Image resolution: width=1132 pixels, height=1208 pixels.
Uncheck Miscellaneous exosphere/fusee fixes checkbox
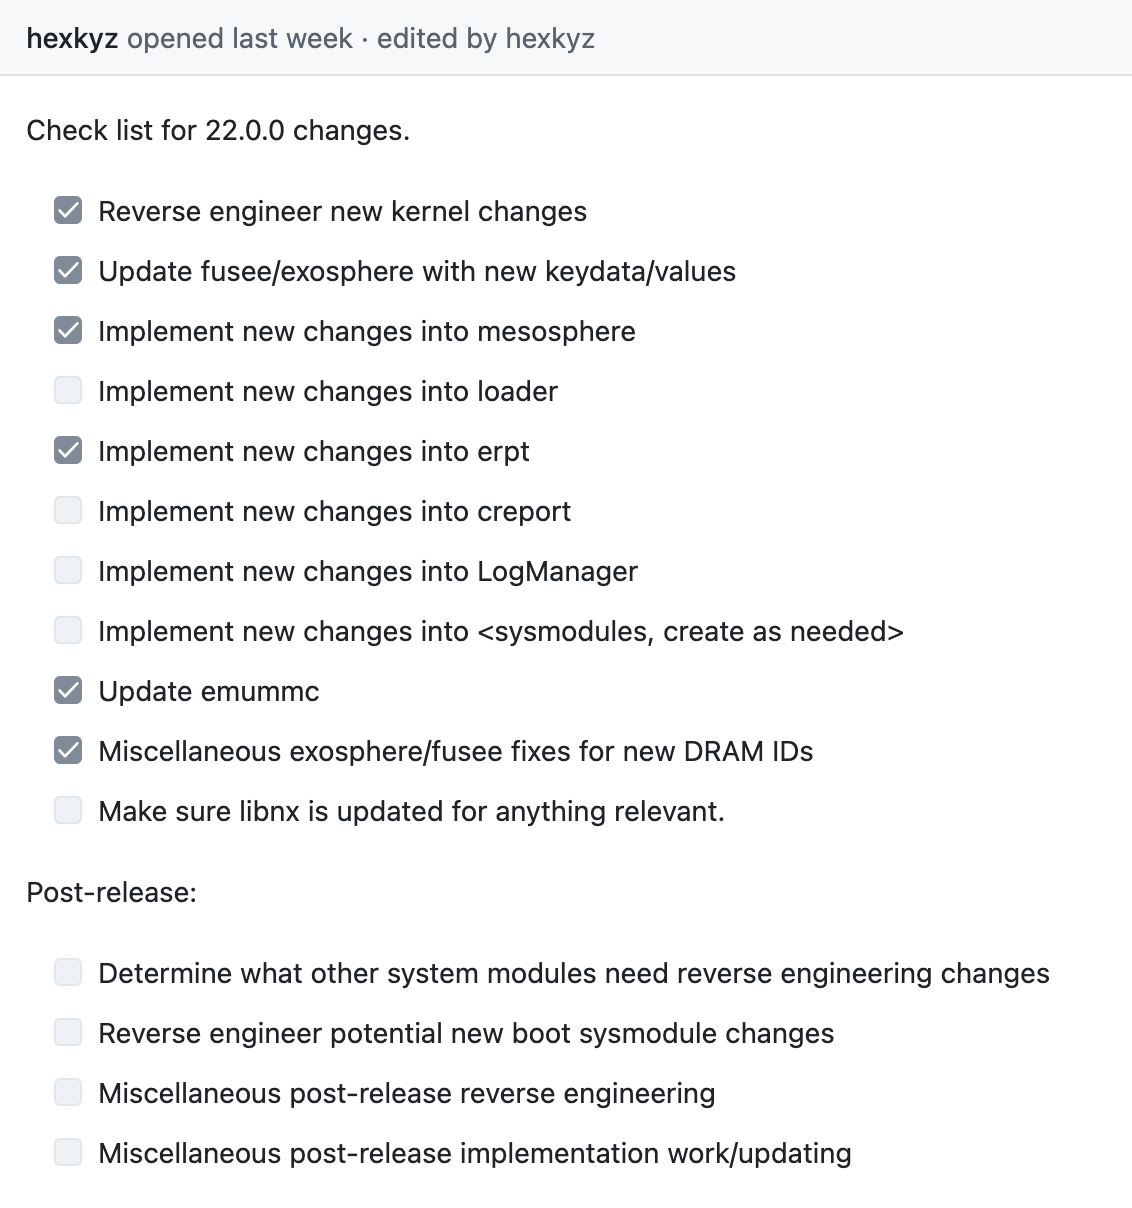point(68,751)
